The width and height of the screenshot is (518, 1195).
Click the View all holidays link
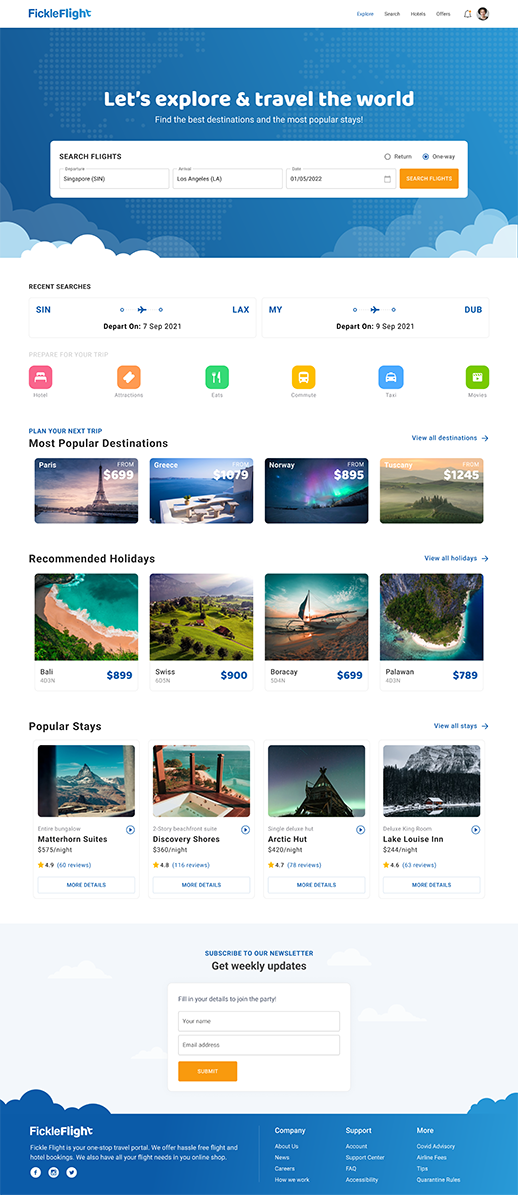tap(456, 559)
